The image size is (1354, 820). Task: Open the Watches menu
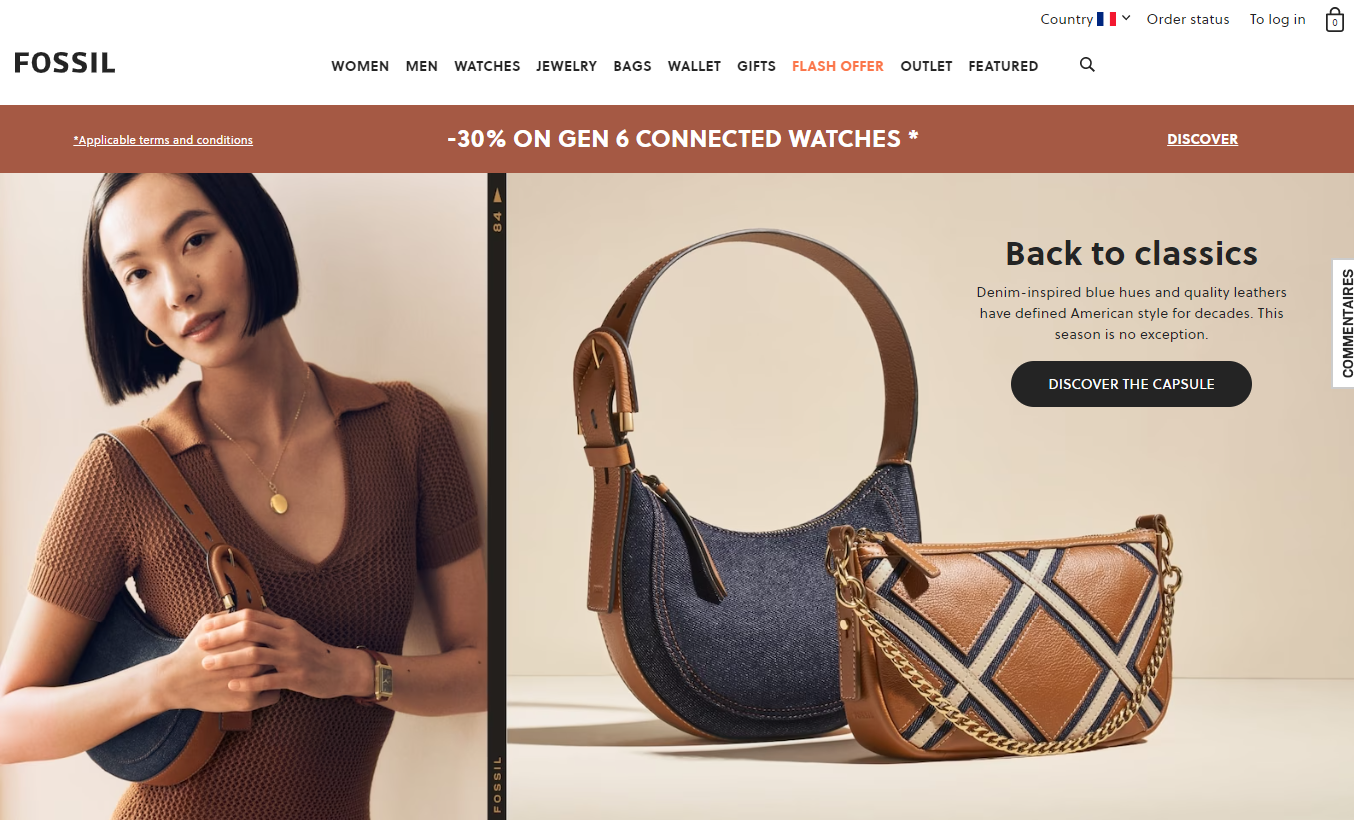click(487, 66)
